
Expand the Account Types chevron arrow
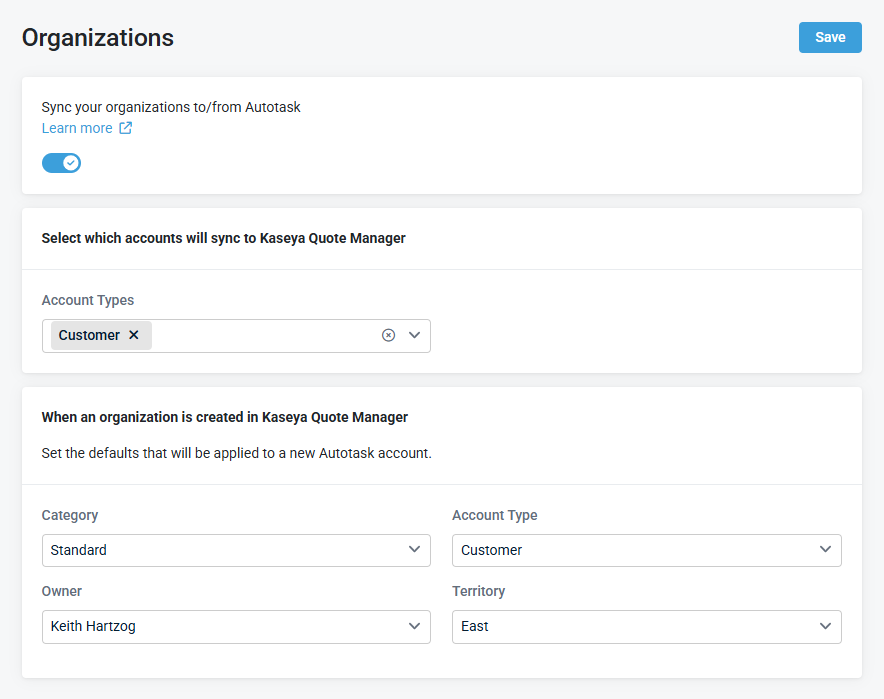click(x=415, y=335)
